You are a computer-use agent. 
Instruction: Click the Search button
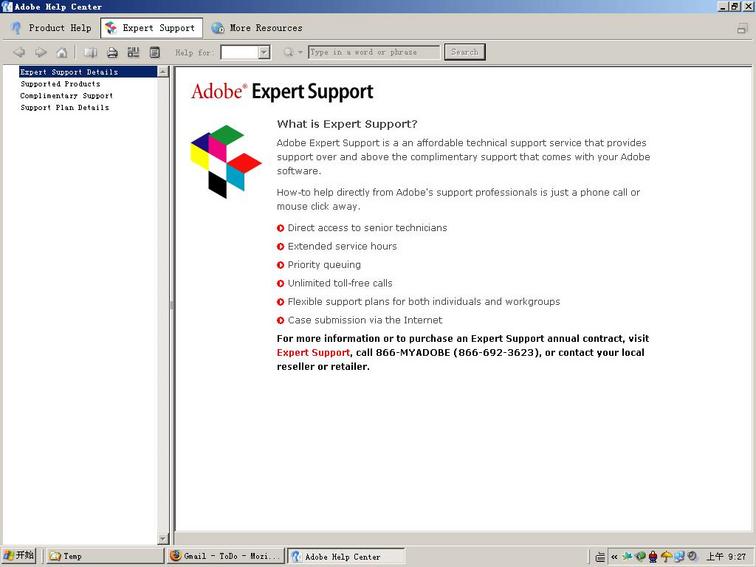(465, 52)
